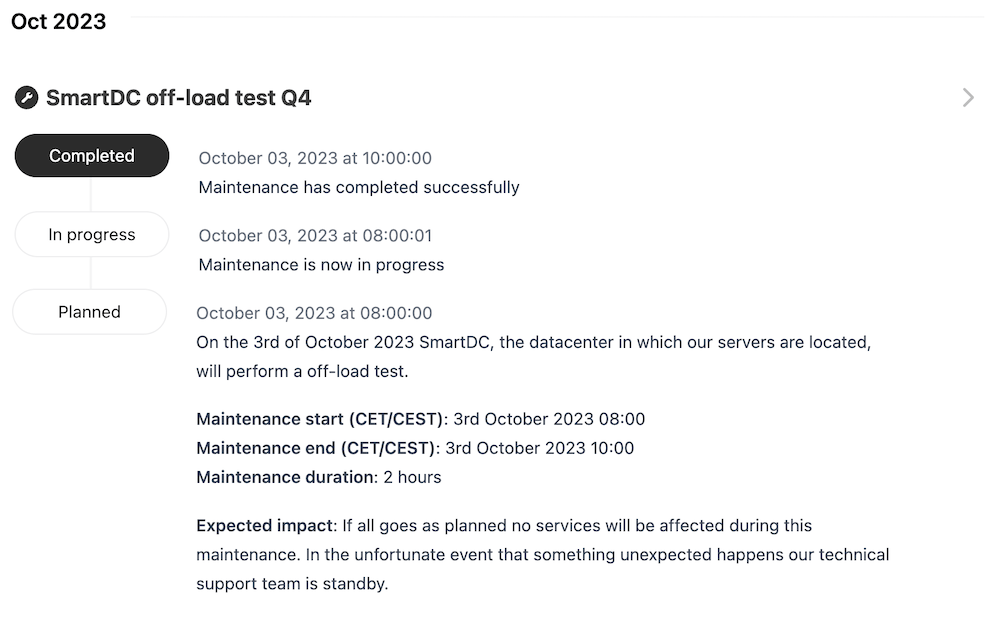
Task: Click the bold Maintenance end (CET/CEST) label
Action: click(316, 448)
